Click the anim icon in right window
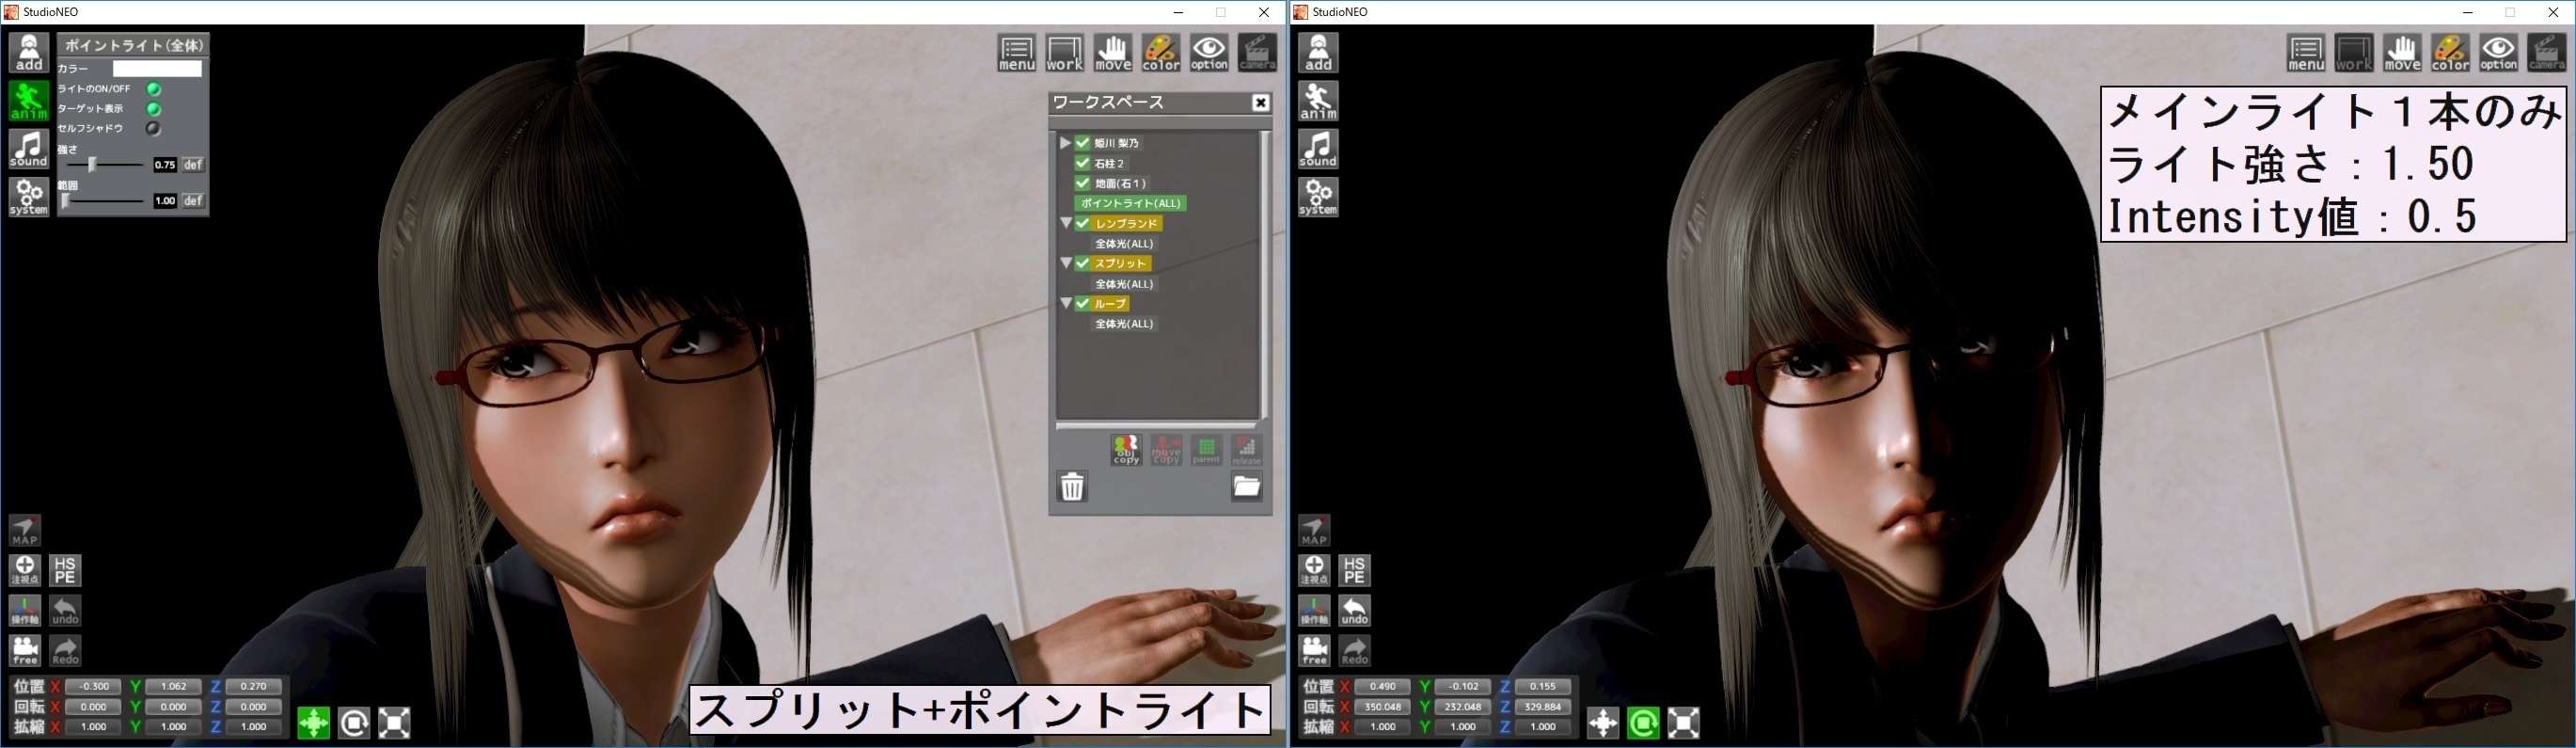The height and width of the screenshot is (748, 2576). click(x=1318, y=101)
